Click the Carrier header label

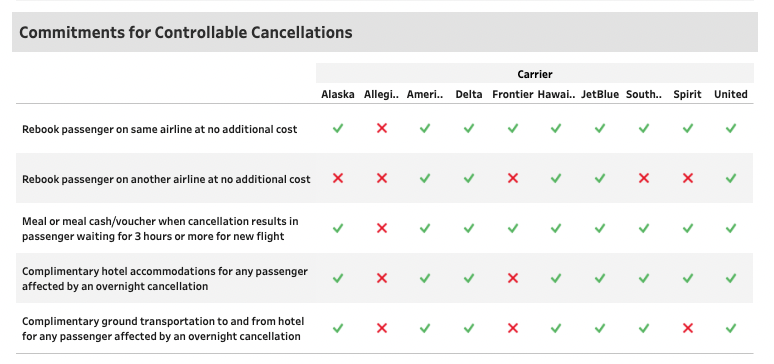(x=535, y=75)
